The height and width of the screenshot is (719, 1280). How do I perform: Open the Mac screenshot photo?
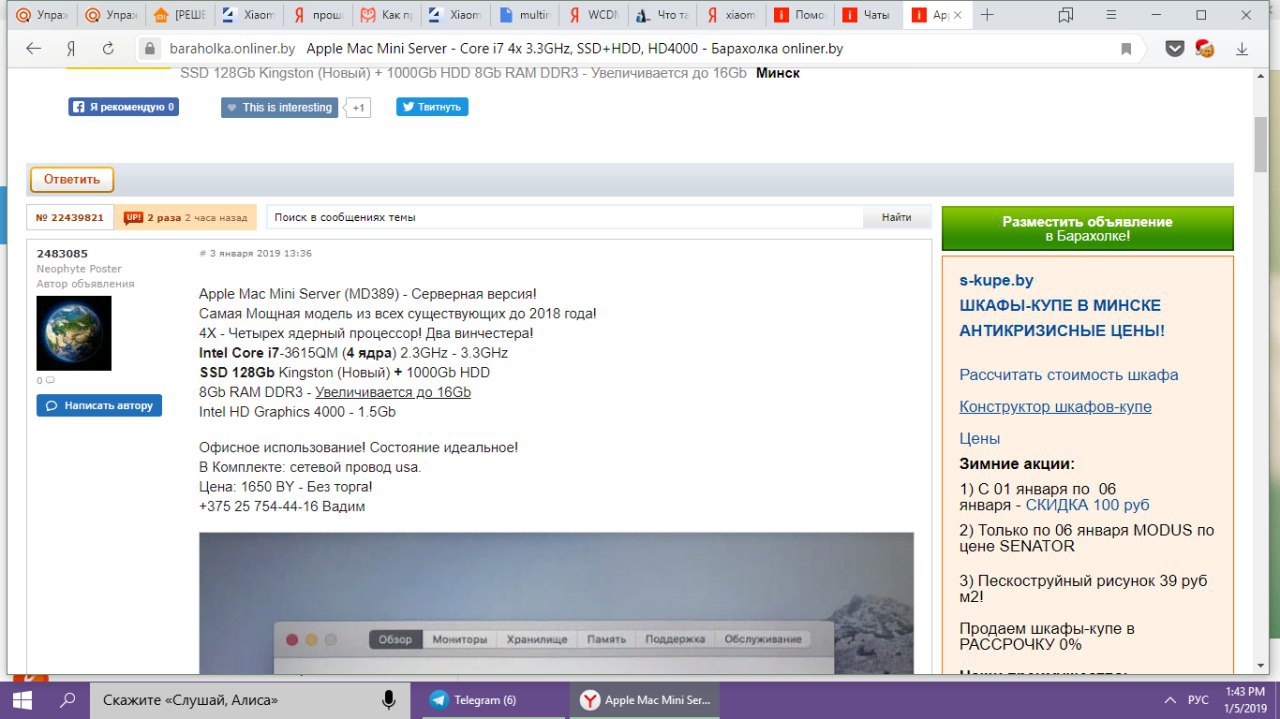point(556,603)
